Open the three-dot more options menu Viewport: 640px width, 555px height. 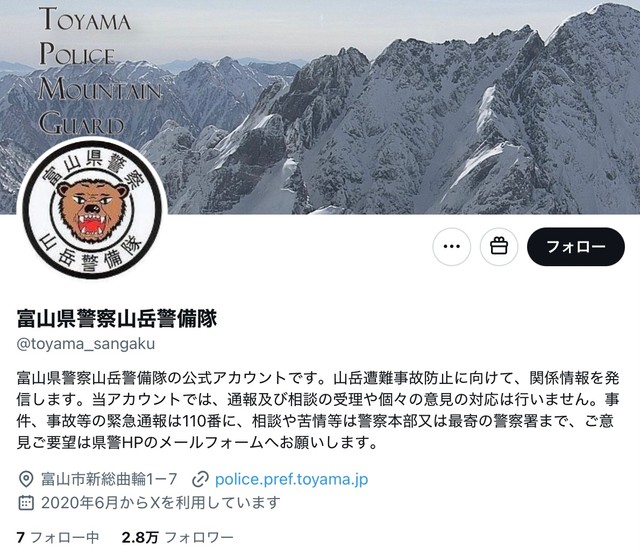[451, 247]
